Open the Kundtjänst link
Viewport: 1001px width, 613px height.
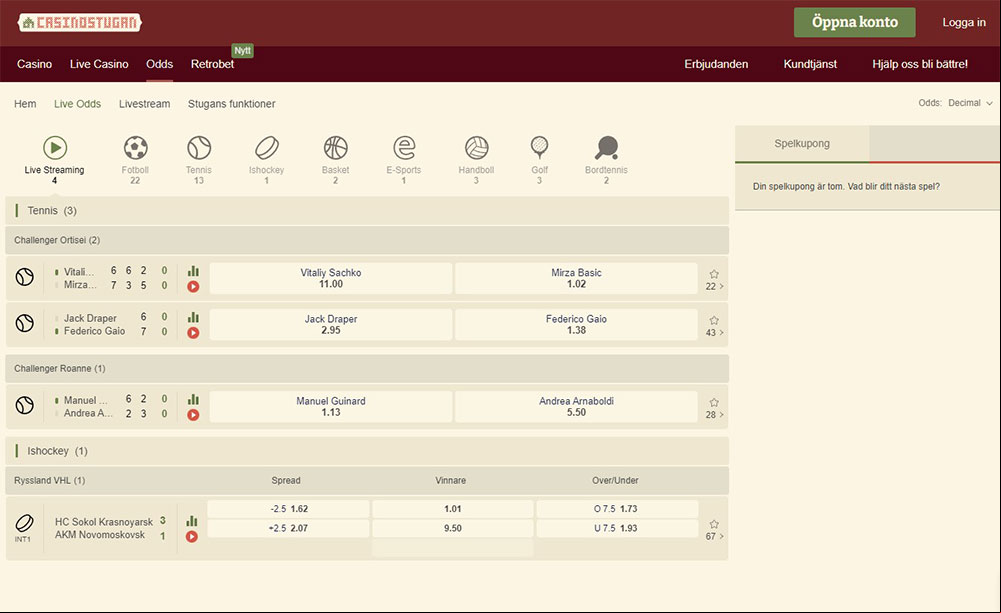[x=810, y=64]
